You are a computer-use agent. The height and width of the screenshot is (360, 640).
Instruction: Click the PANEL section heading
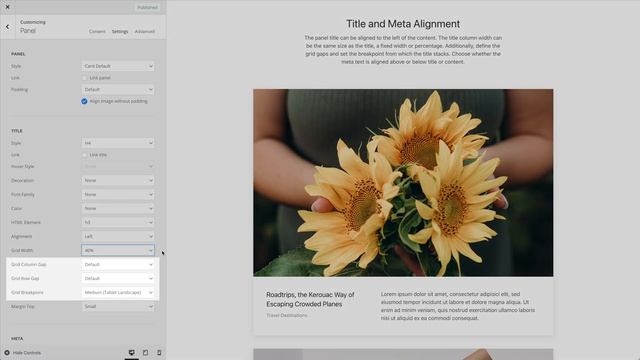click(x=18, y=54)
